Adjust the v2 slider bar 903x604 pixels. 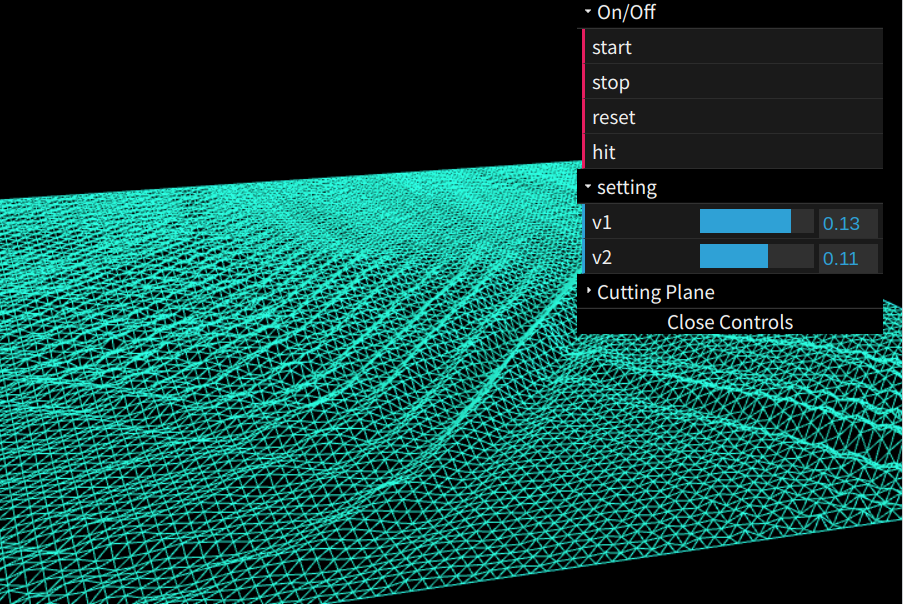[756, 257]
